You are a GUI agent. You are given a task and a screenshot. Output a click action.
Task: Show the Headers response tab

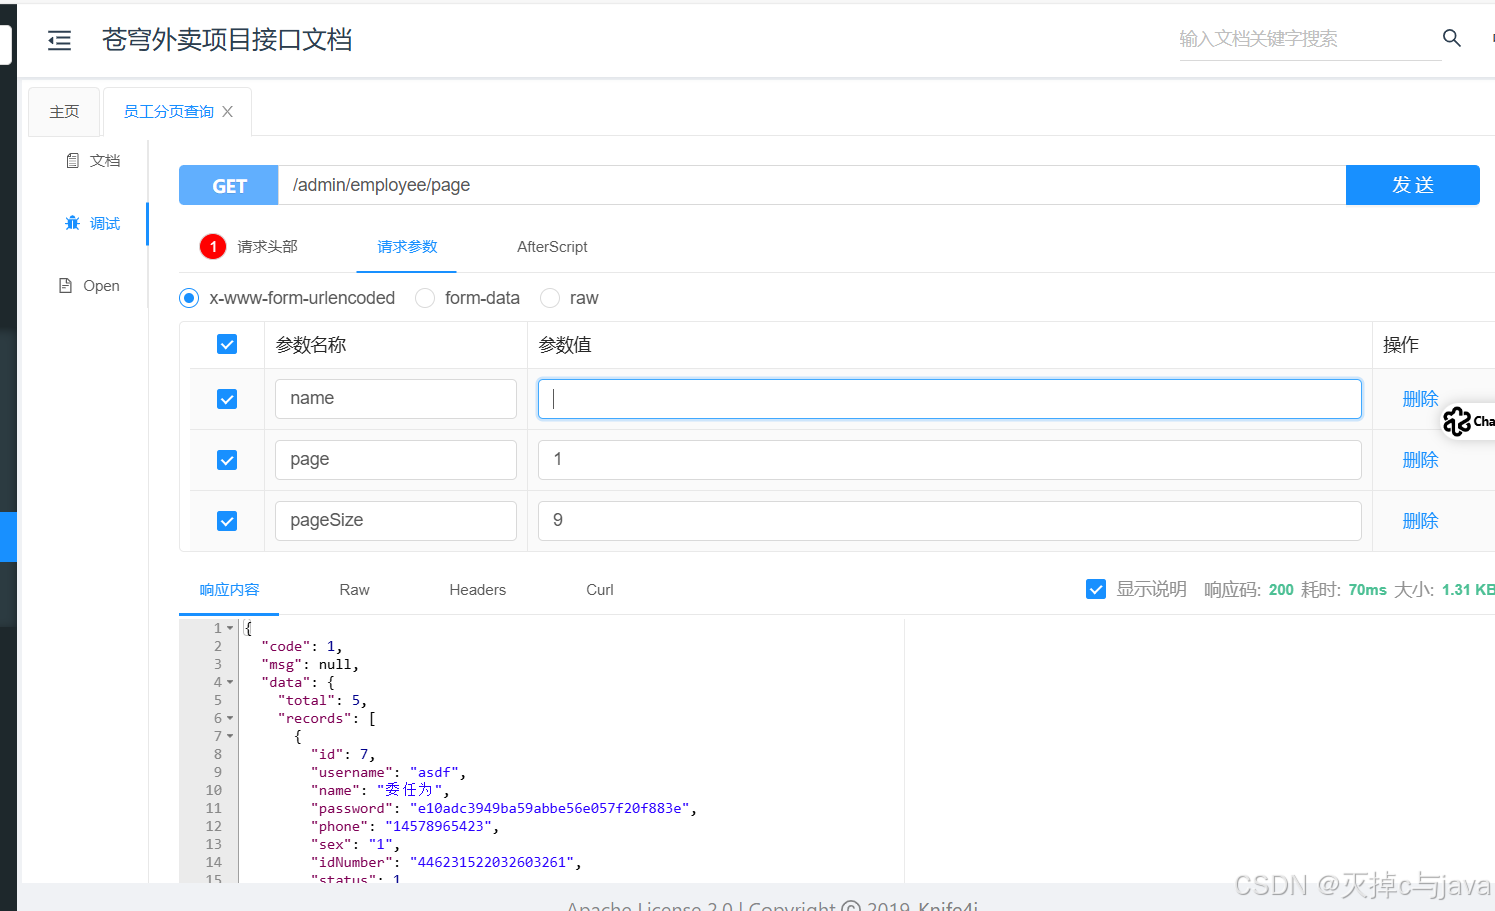pyautogui.click(x=477, y=590)
